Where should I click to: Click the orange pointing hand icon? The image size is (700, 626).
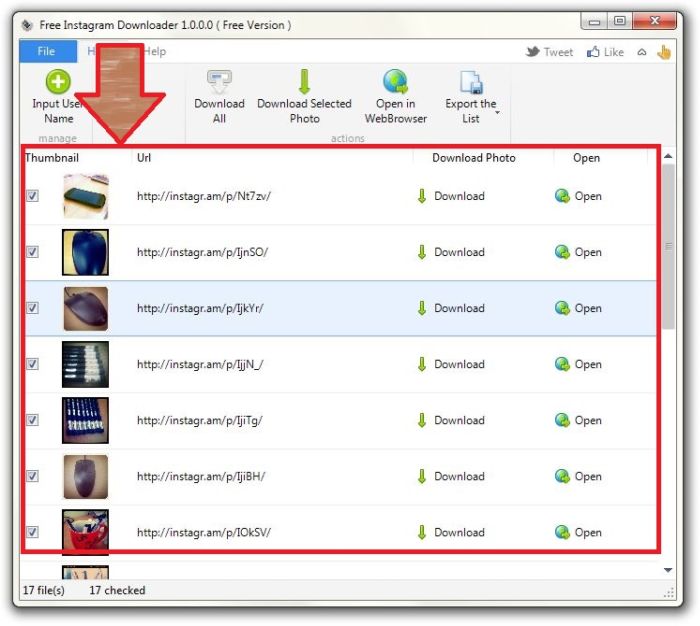[x=664, y=52]
